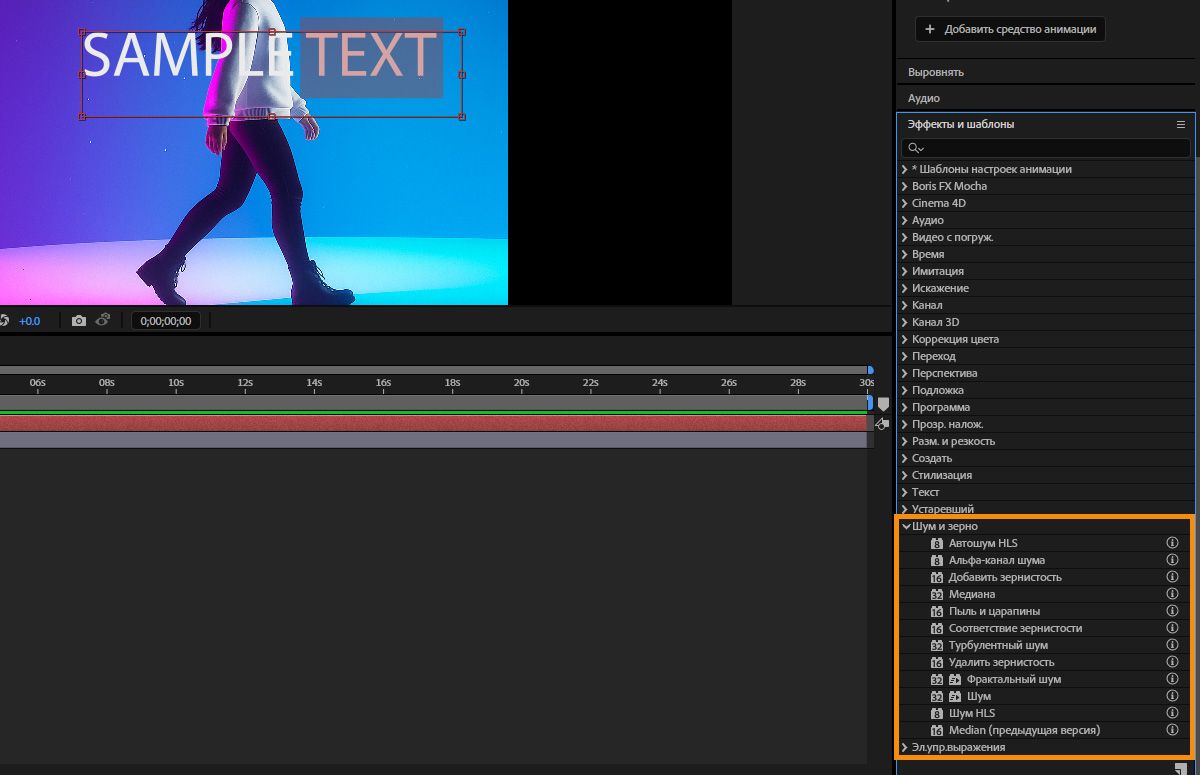1200x775 pixels.
Task: Open info for Автошум HLS effect
Action: 1172,543
